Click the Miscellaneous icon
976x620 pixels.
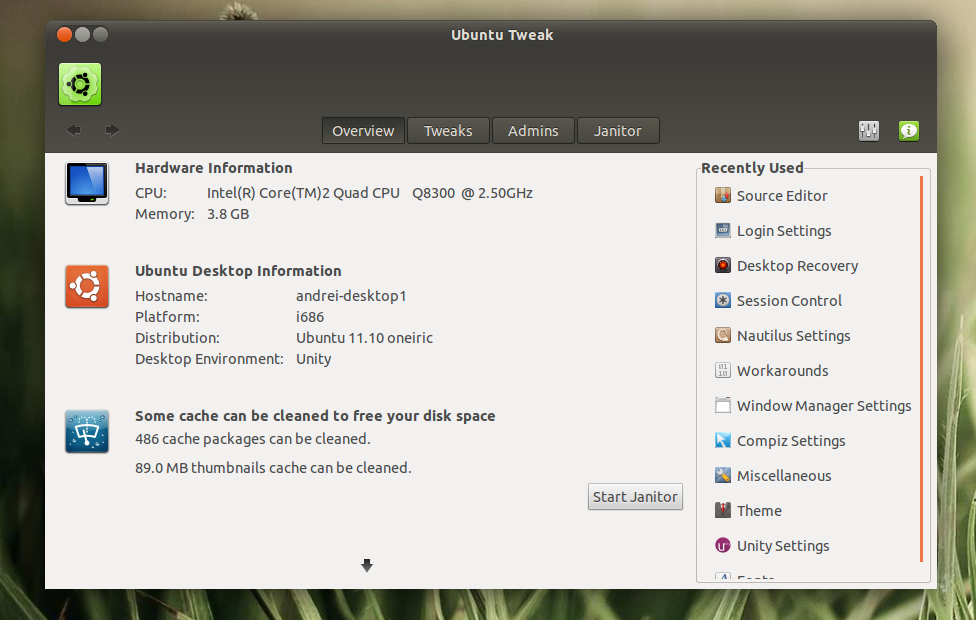pos(723,476)
